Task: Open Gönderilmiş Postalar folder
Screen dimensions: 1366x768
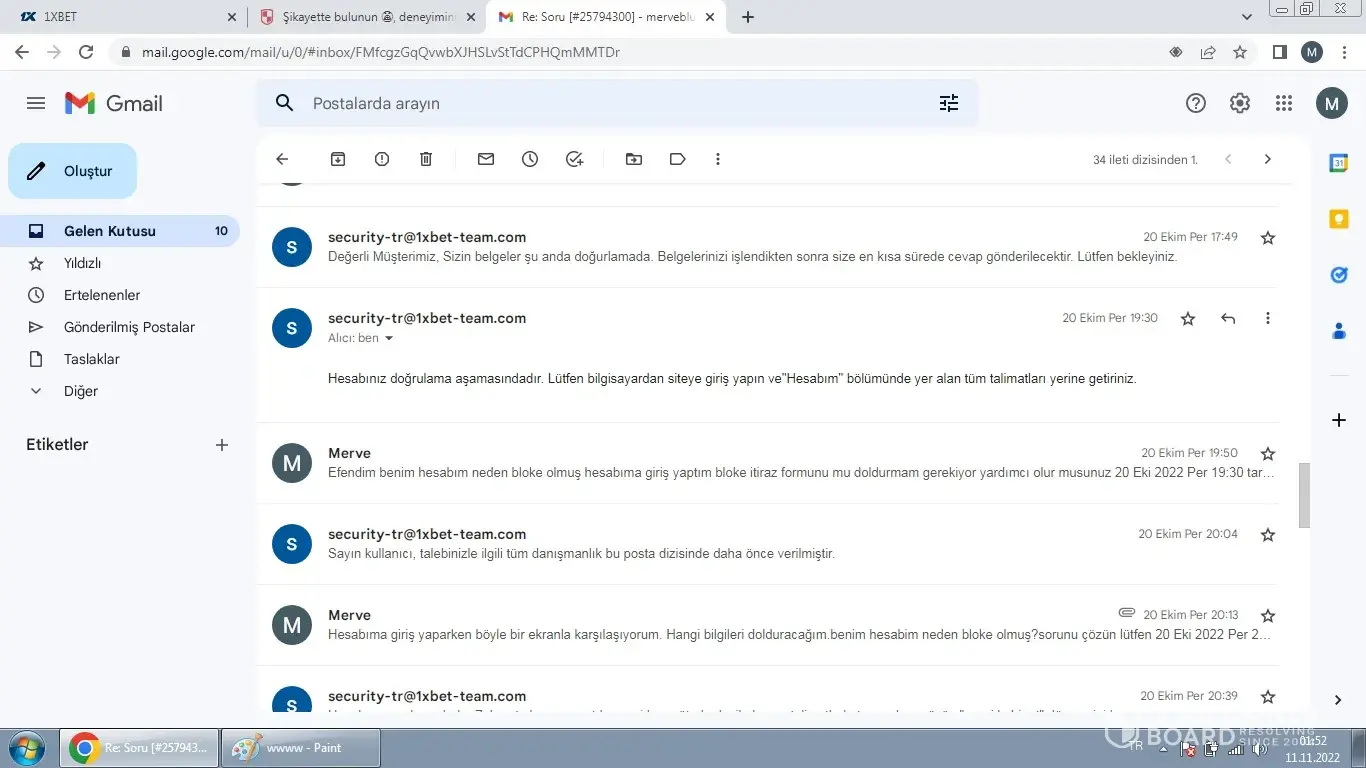Action: coord(129,327)
